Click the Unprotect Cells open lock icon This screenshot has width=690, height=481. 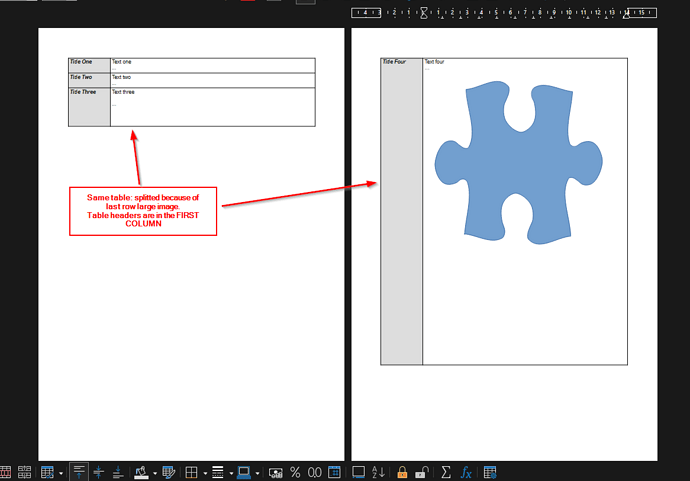pos(421,472)
